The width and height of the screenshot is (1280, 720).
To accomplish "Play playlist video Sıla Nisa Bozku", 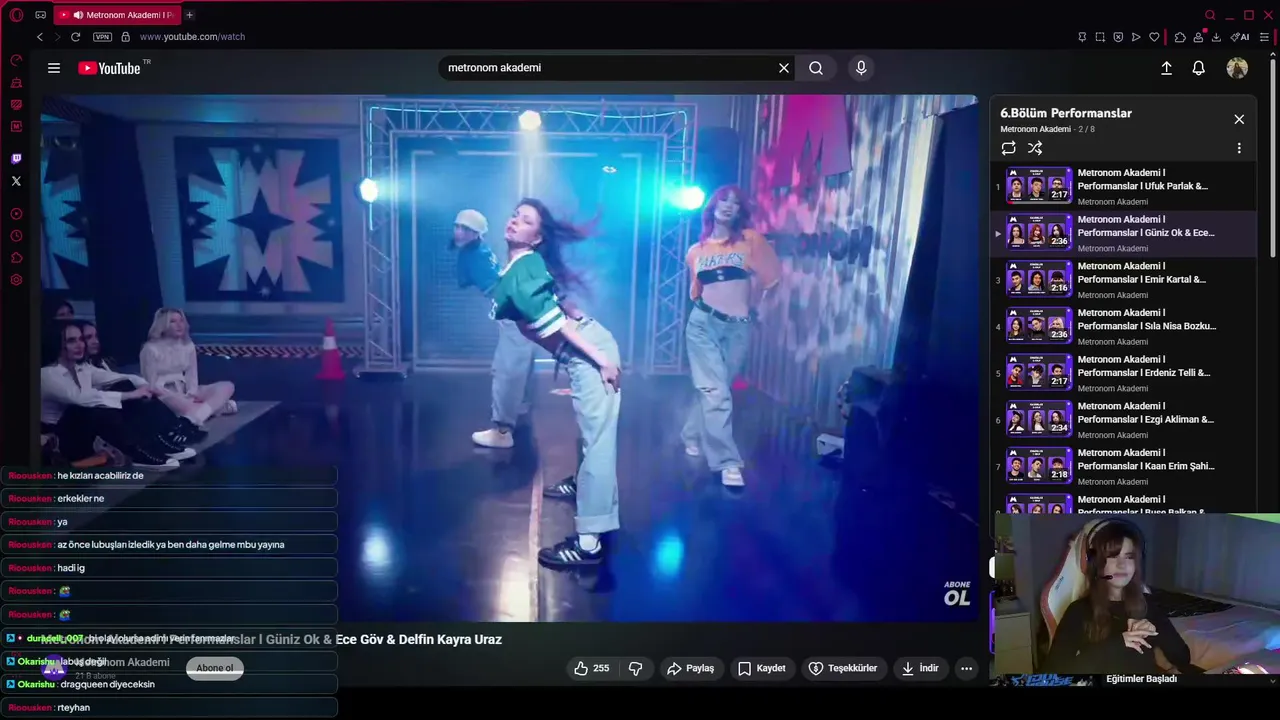I will (x=1124, y=327).
